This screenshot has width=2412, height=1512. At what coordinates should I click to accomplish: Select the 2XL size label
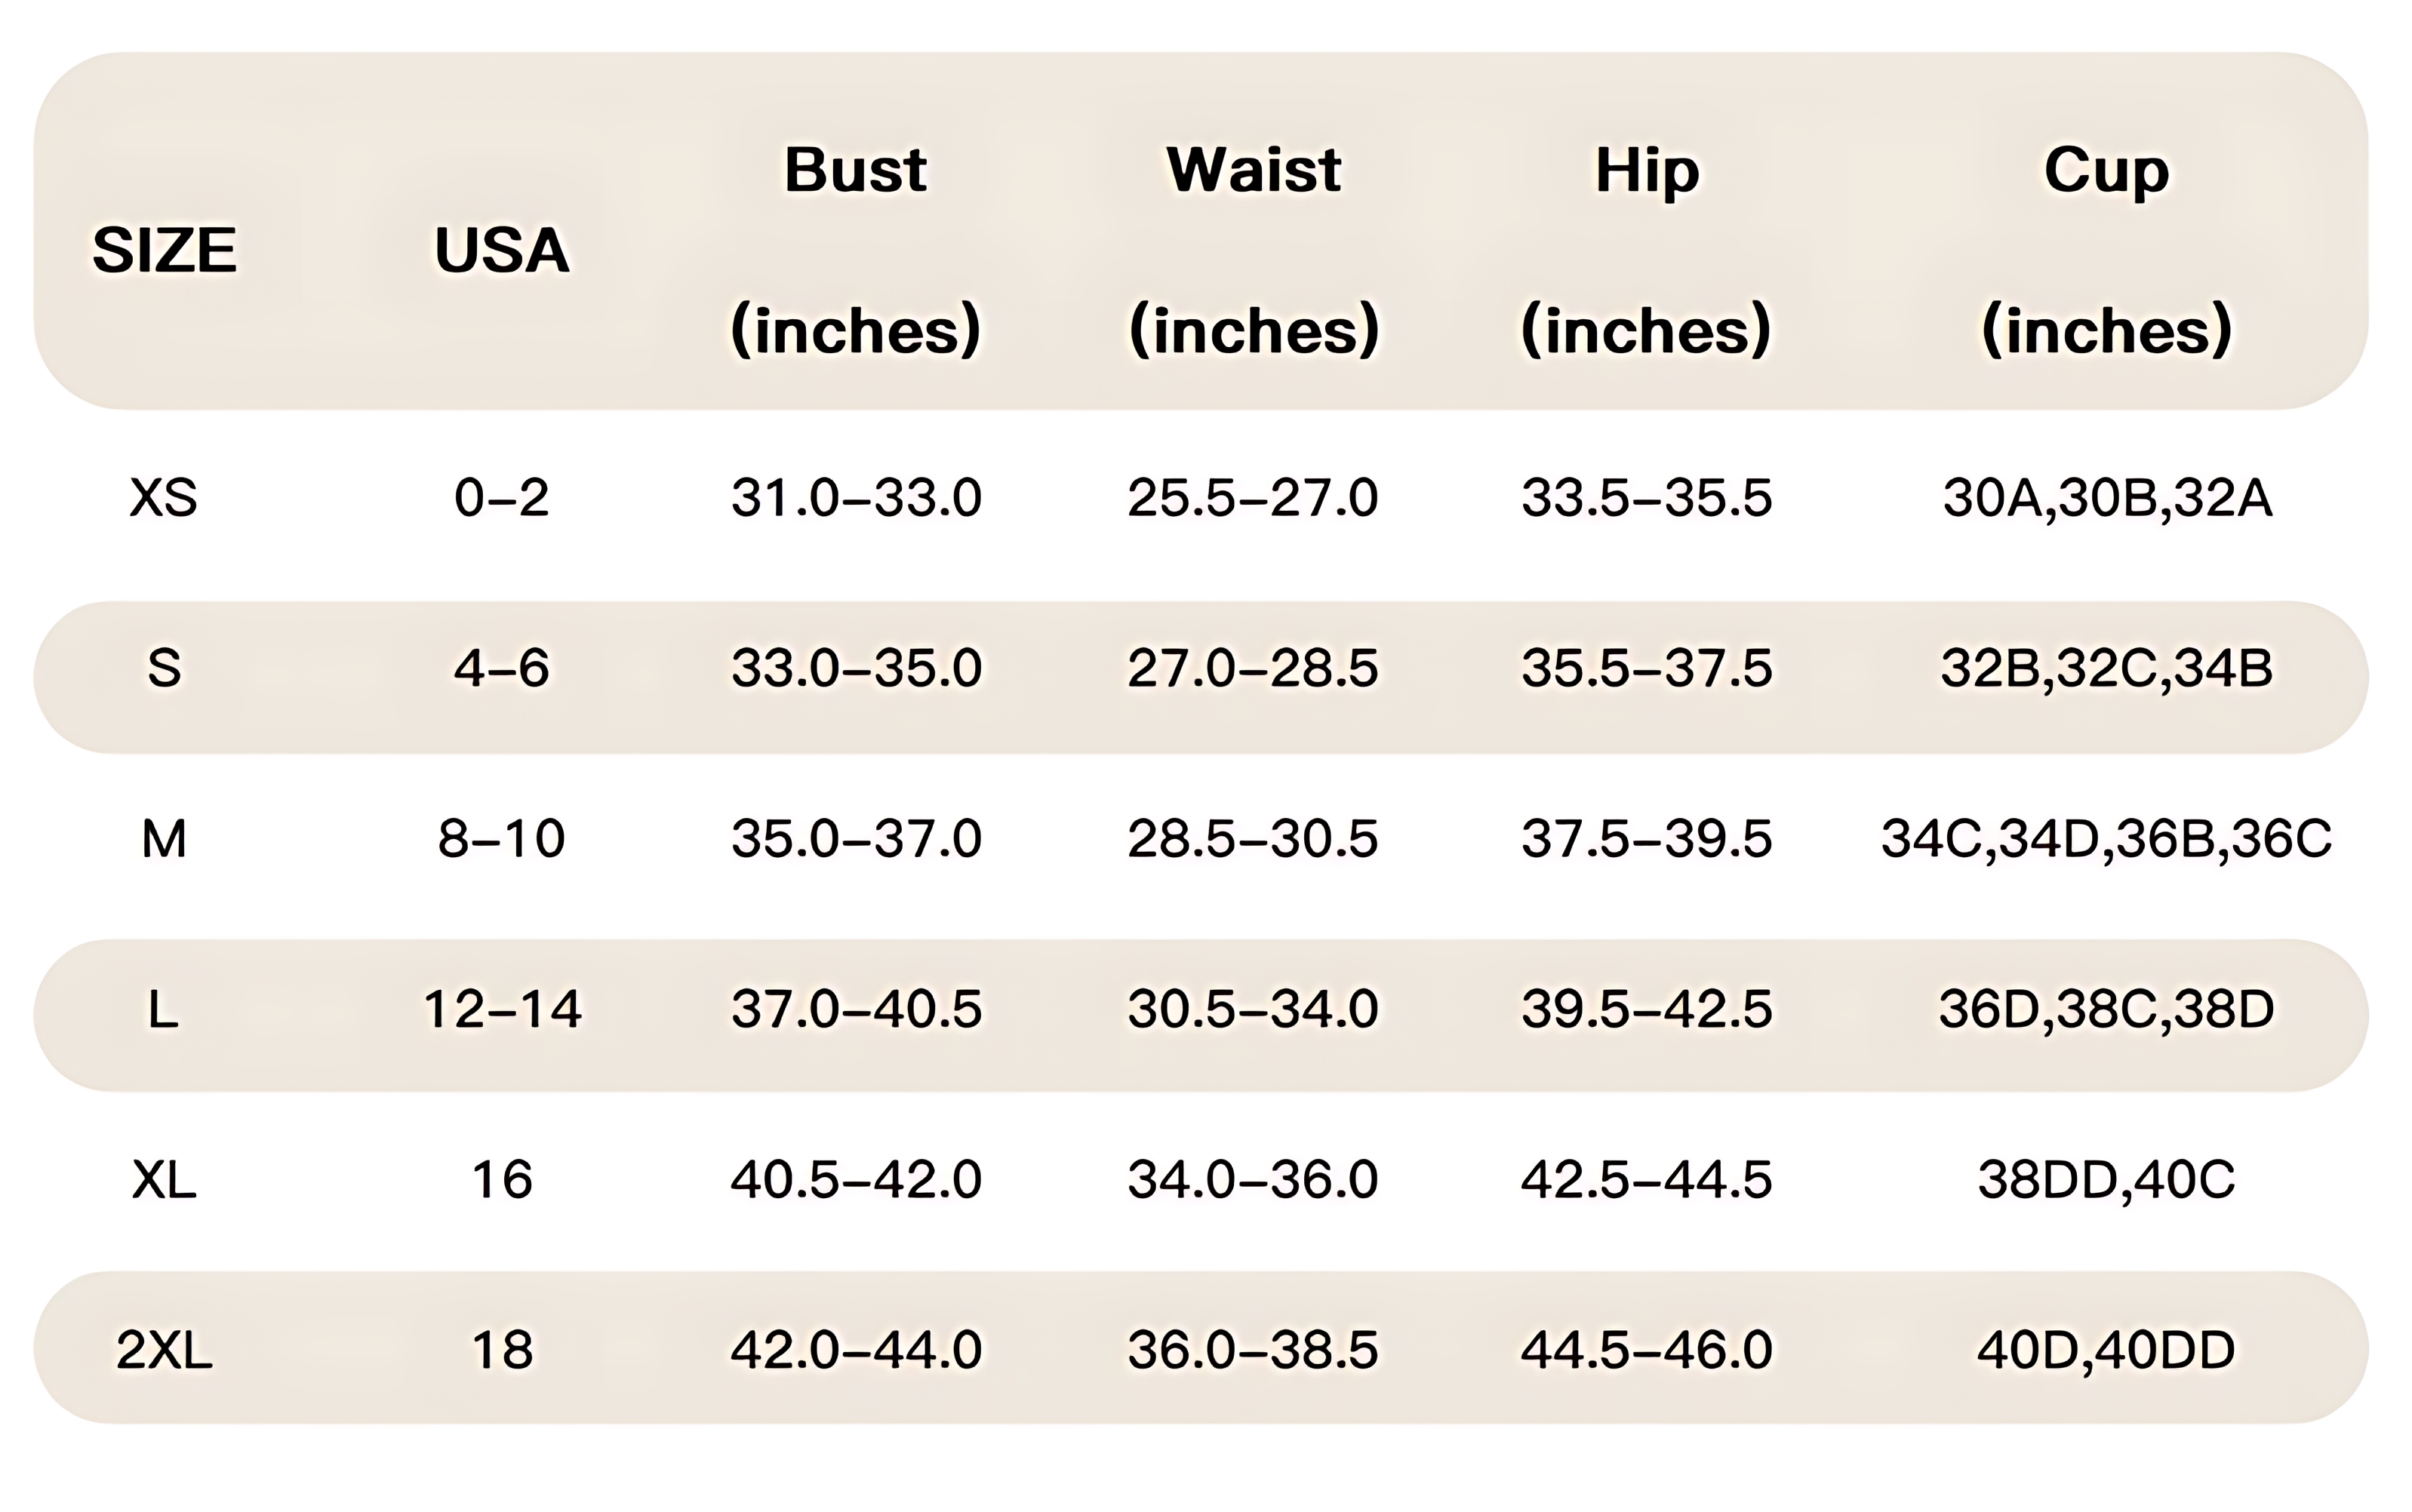coord(164,1350)
